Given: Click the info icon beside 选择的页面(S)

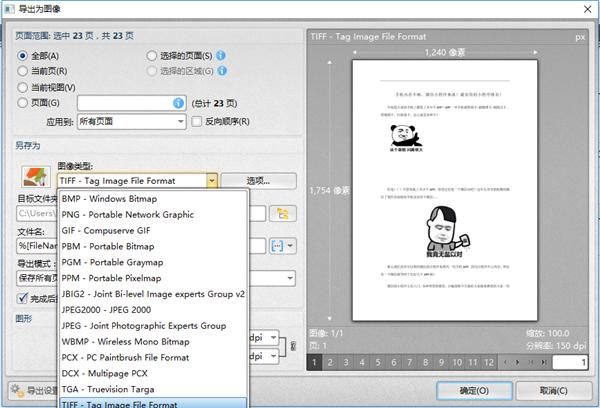Looking at the screenshot, I should pyautogui.click(x=221, y=55).
